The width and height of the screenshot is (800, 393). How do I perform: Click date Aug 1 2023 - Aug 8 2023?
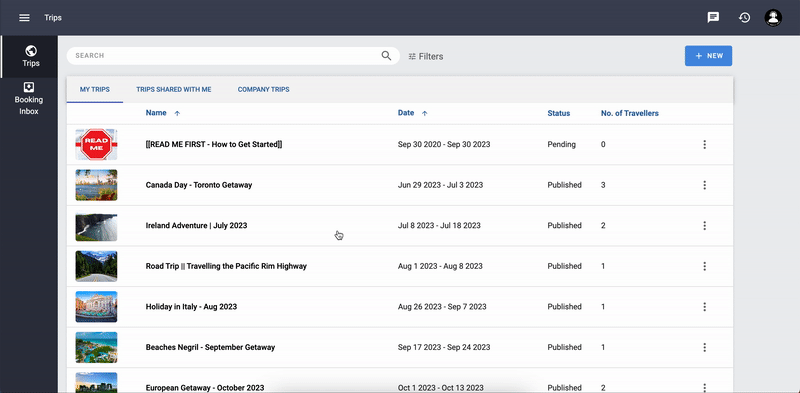click(440, 266)
